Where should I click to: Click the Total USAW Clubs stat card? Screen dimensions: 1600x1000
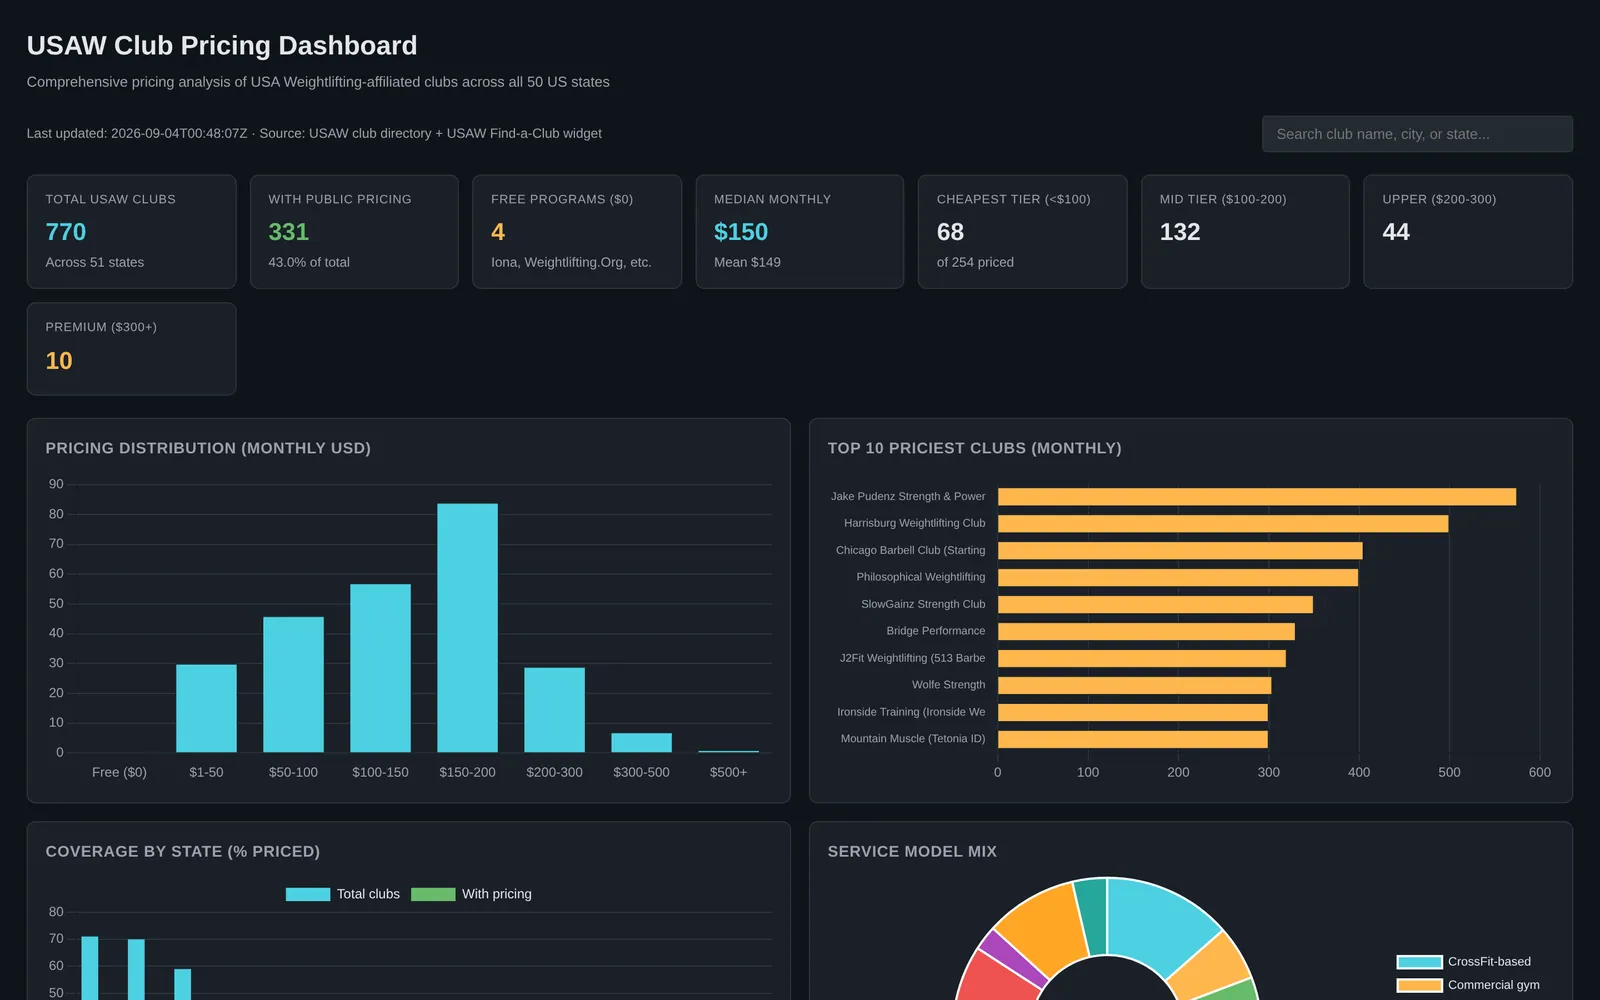point(131,232)
